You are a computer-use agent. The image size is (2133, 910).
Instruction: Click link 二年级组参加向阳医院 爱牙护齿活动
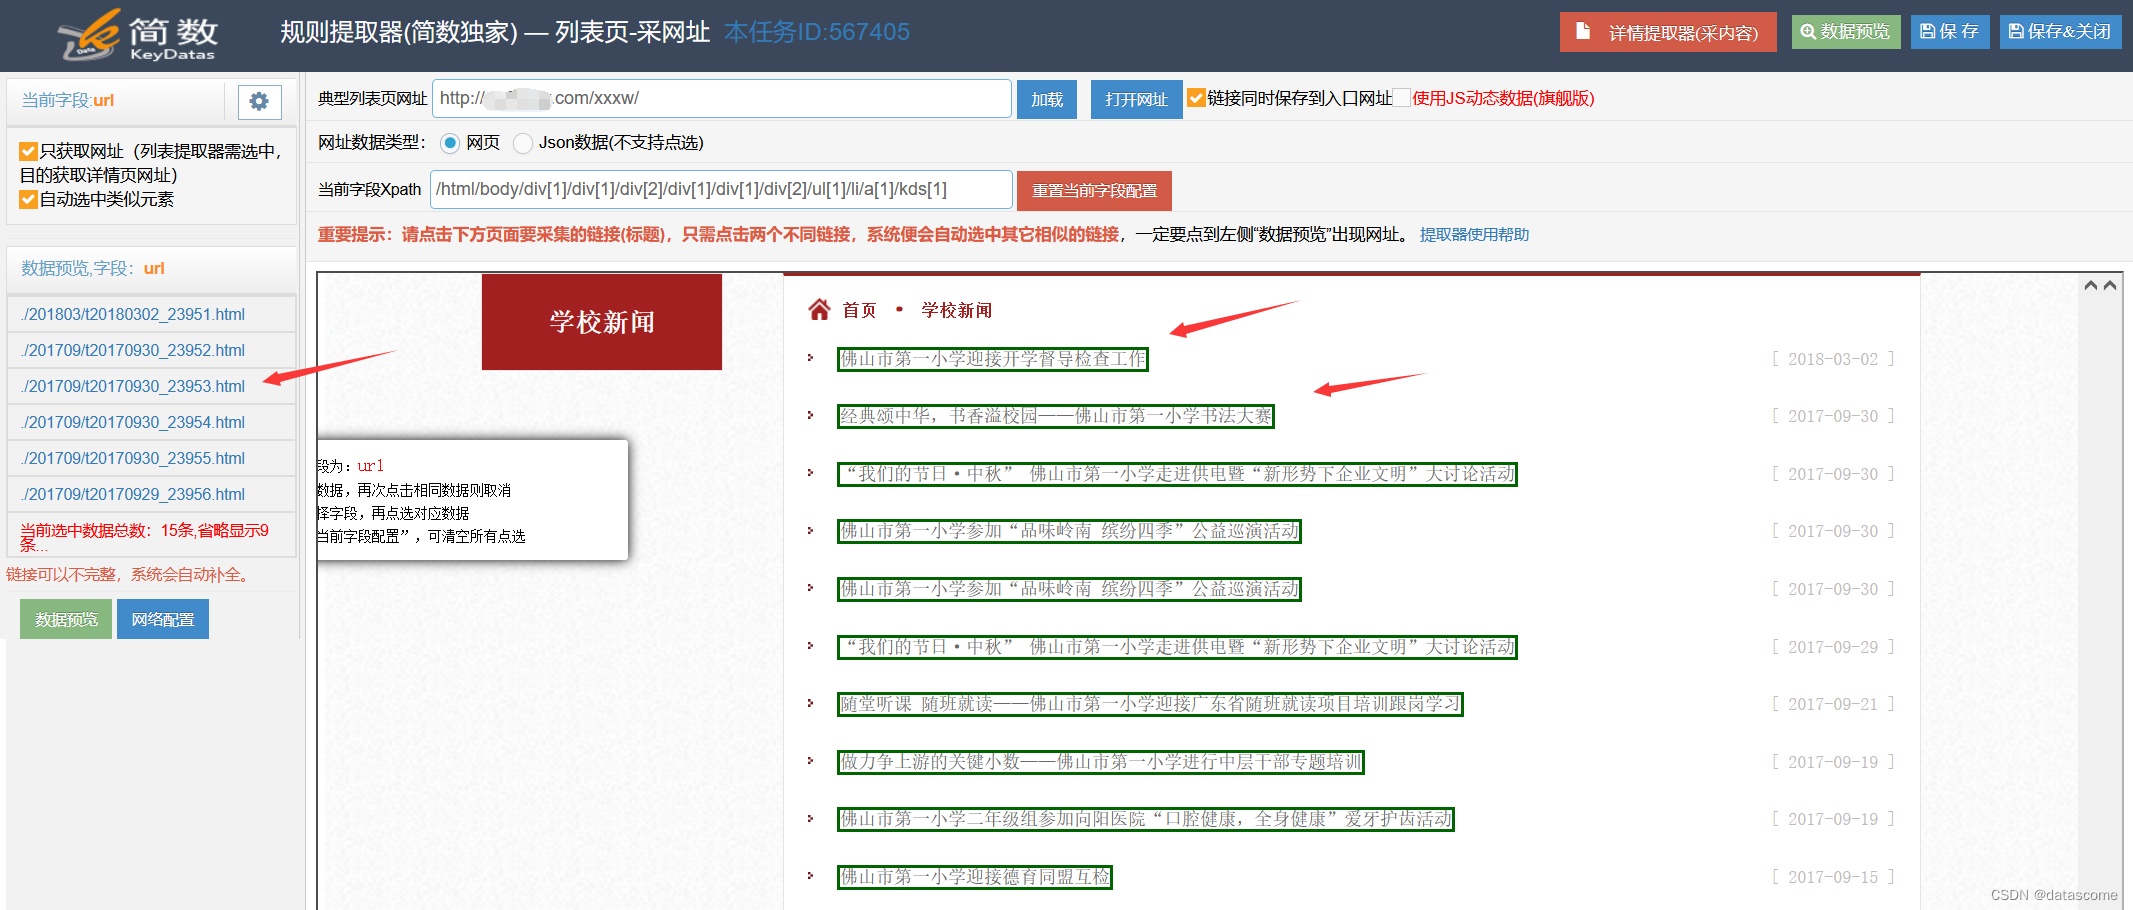click(x=1146, y=819)
